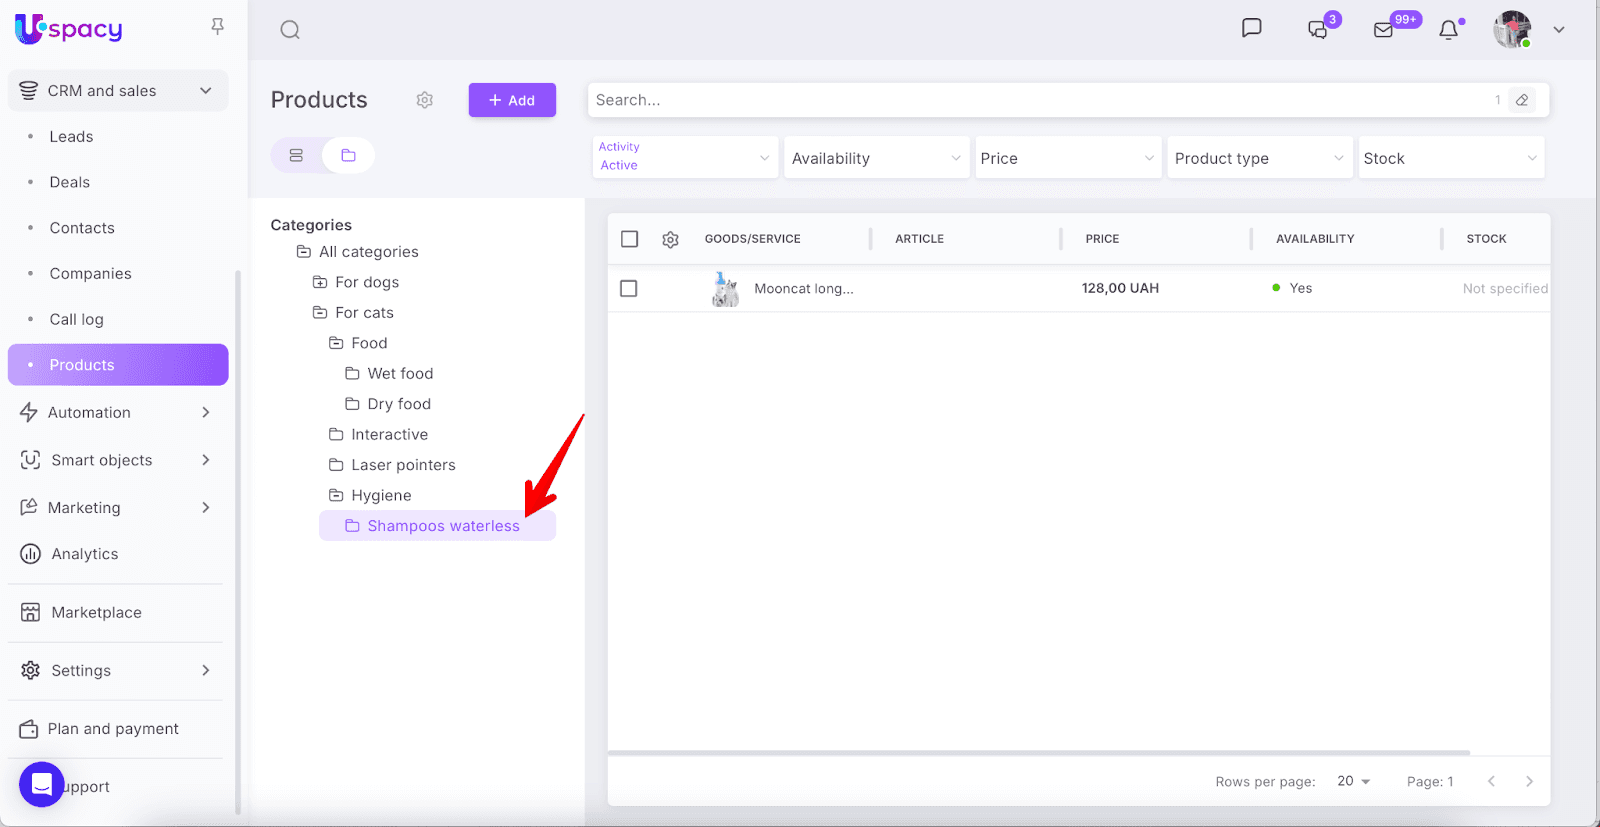The image size is (1600, 827).
Task: Check the select-all checkbox in table header
Action: [x=629, y=239]
